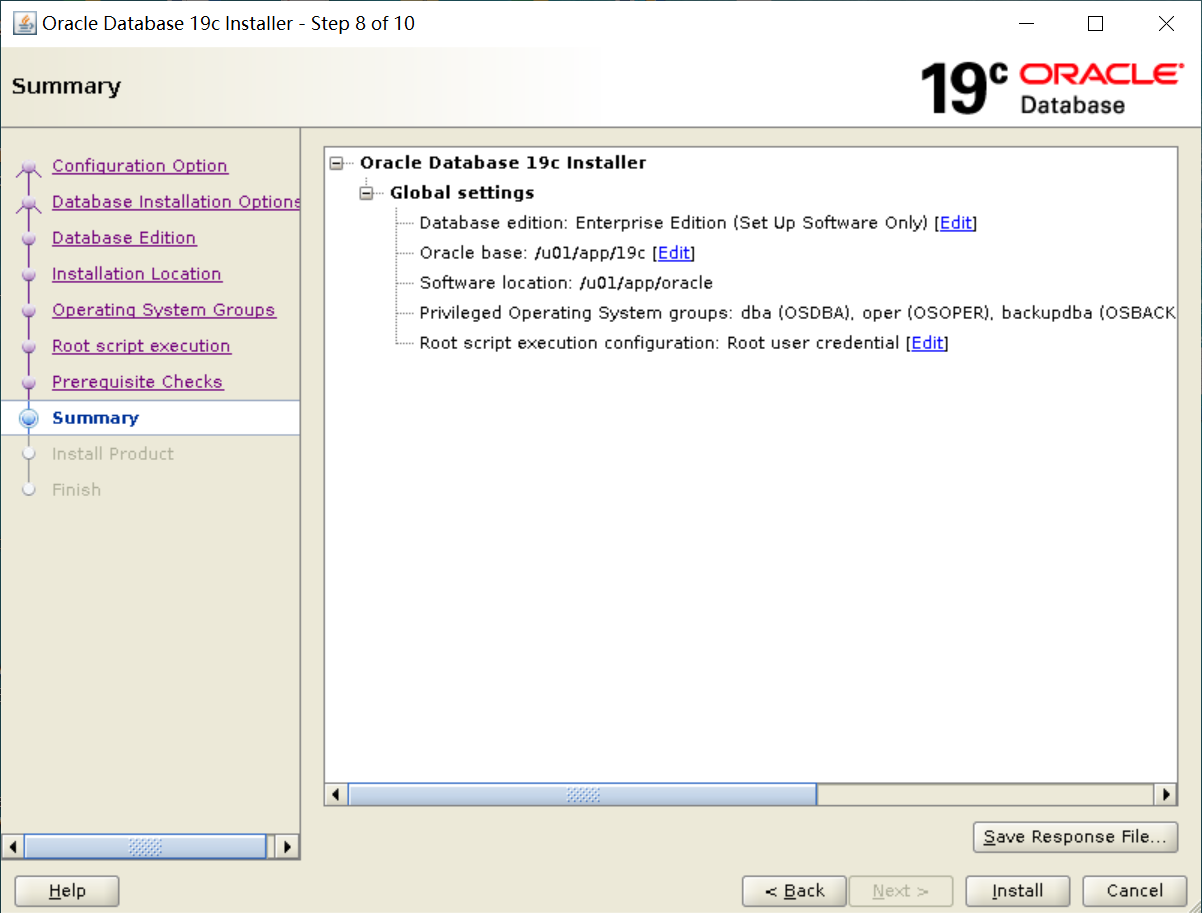Cancel the installation
The height and width of the screenshot is (913, 1202).
tap(1135, 891)
